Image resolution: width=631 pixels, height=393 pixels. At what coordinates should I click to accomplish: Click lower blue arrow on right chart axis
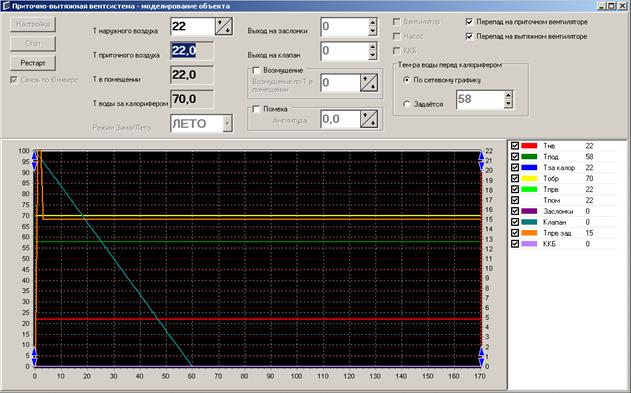coord(481,357)
